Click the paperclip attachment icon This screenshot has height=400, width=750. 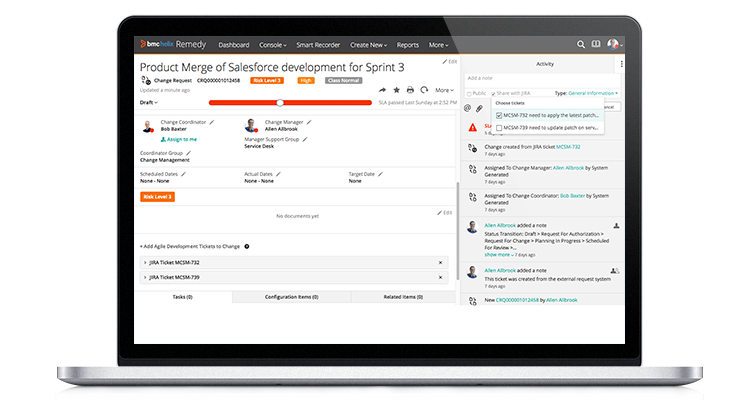pos(479,109)
